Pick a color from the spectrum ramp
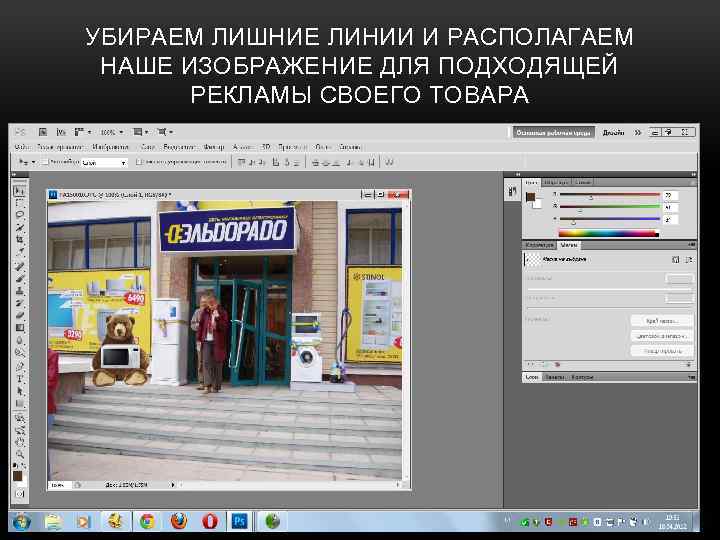This screenshot has width=720, height=540. tap(609, 233)
